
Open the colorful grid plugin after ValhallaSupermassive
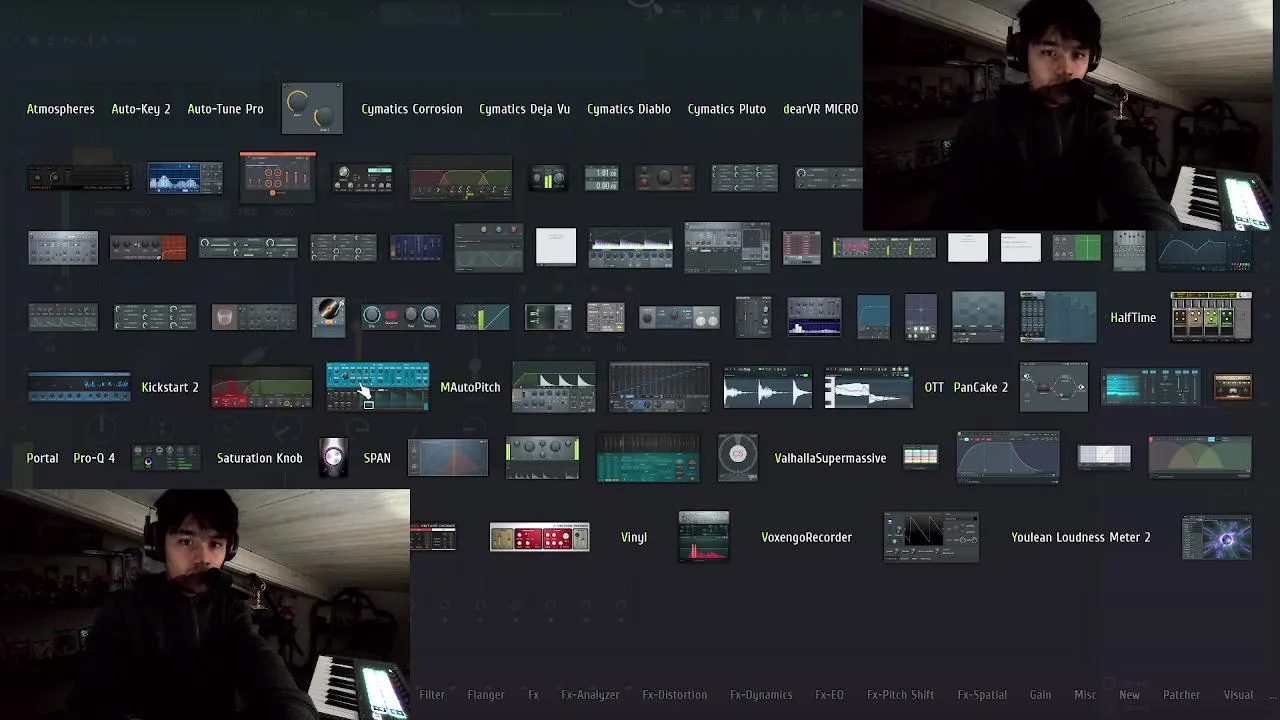coord(920,457)
